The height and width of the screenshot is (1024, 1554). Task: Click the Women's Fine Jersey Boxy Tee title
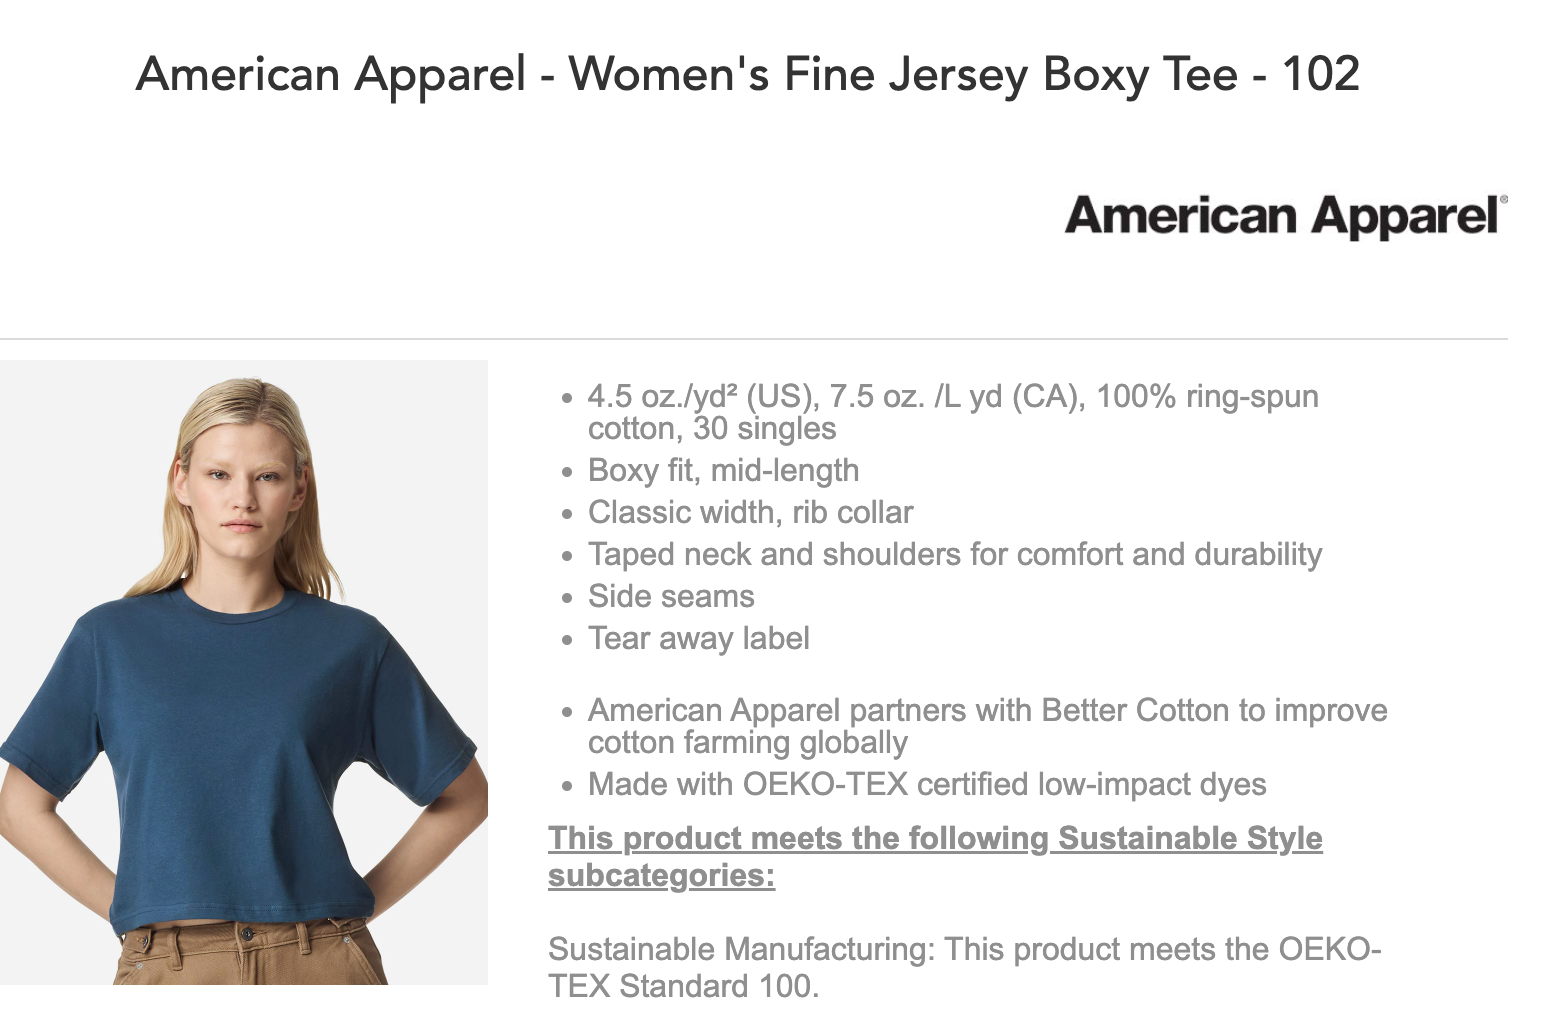pyautogui.click(x=747, y=74)
